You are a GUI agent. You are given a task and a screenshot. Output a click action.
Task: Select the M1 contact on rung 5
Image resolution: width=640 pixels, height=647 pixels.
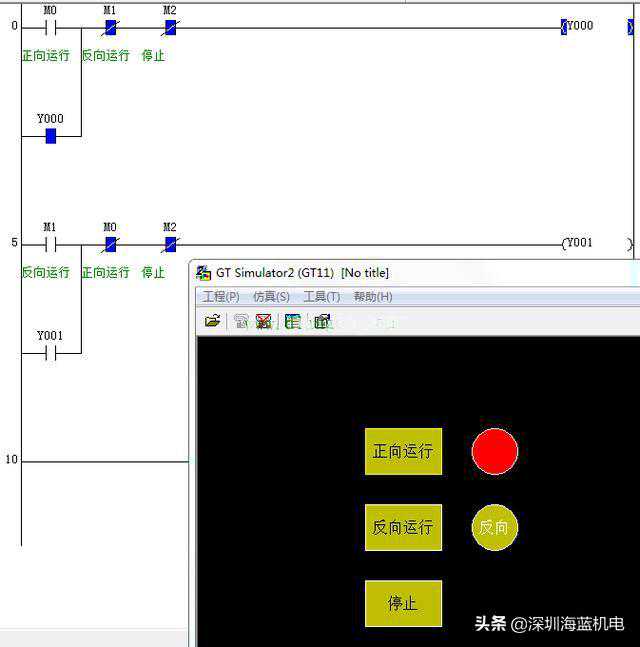(x=50, y=244)
